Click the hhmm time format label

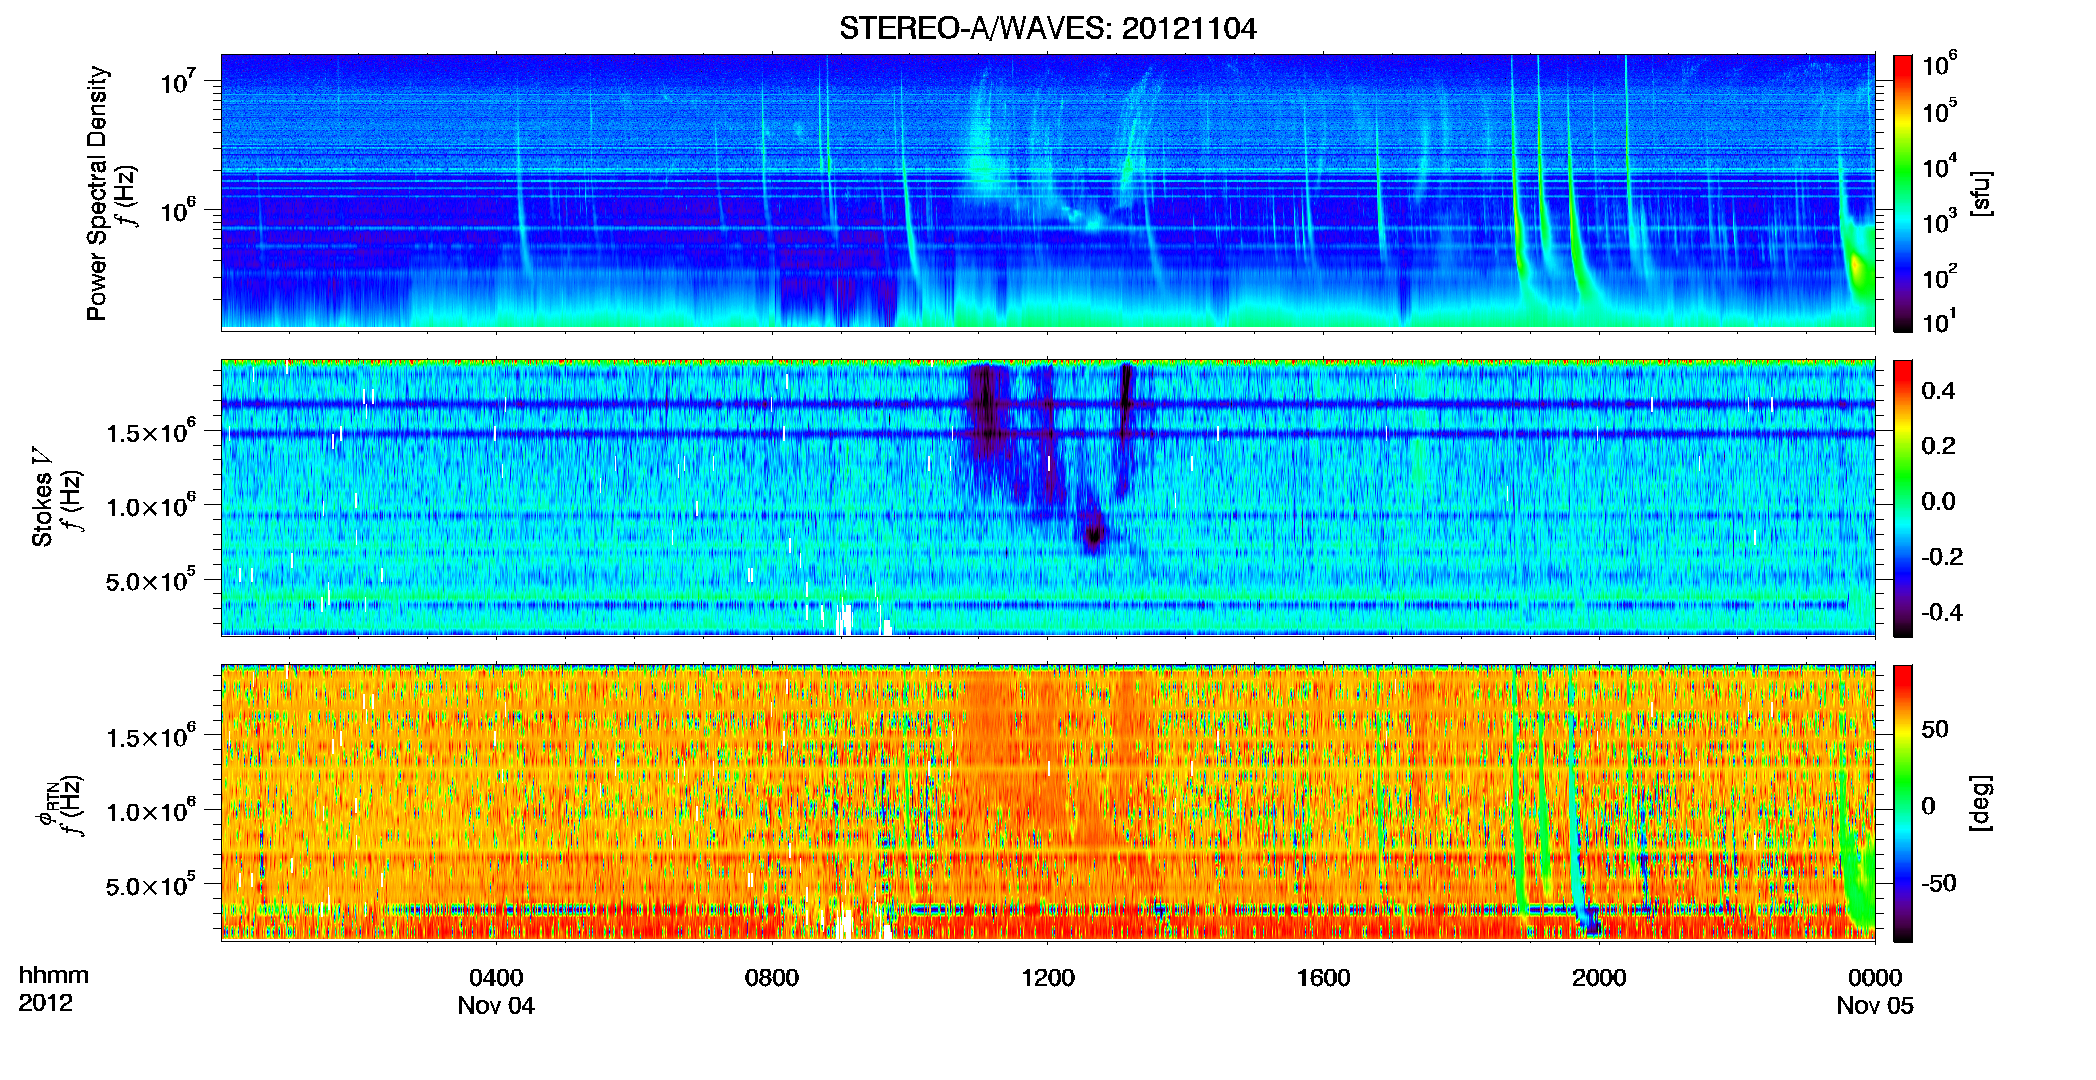pos(54,975)
